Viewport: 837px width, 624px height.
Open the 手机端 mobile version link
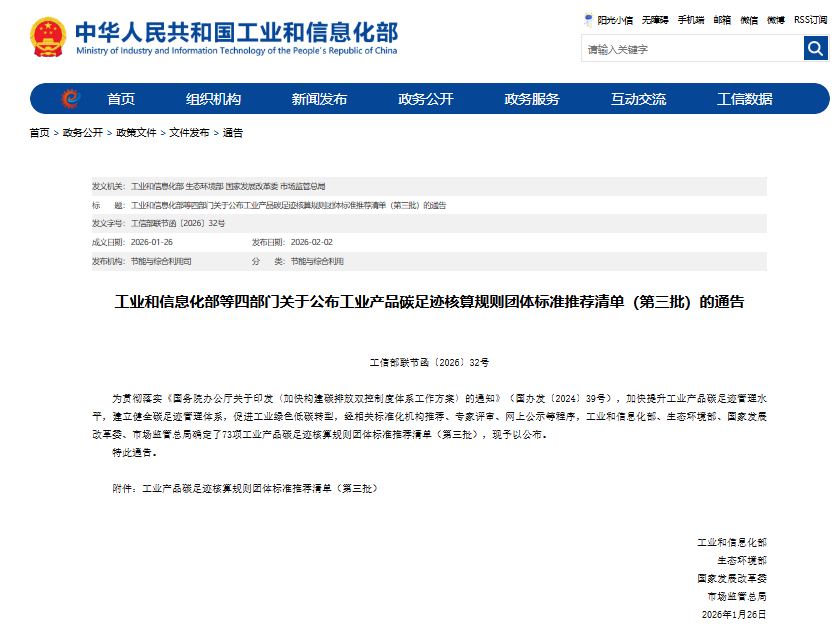coord(691,19)
